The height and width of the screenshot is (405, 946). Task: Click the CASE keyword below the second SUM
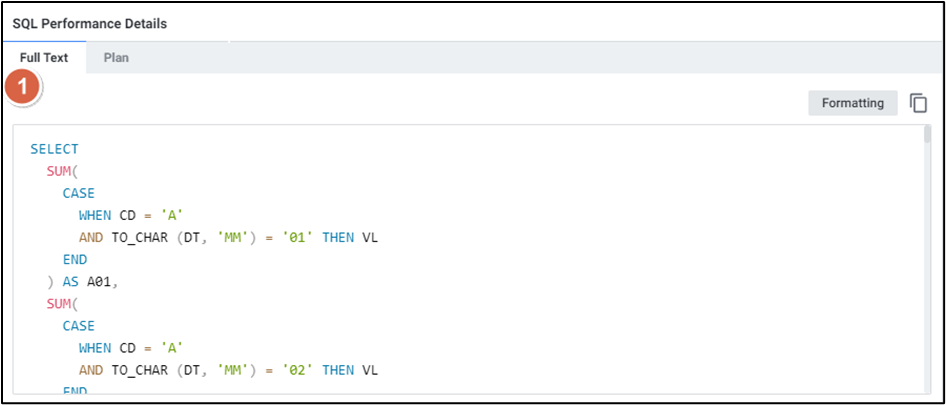tap(78, 325)
